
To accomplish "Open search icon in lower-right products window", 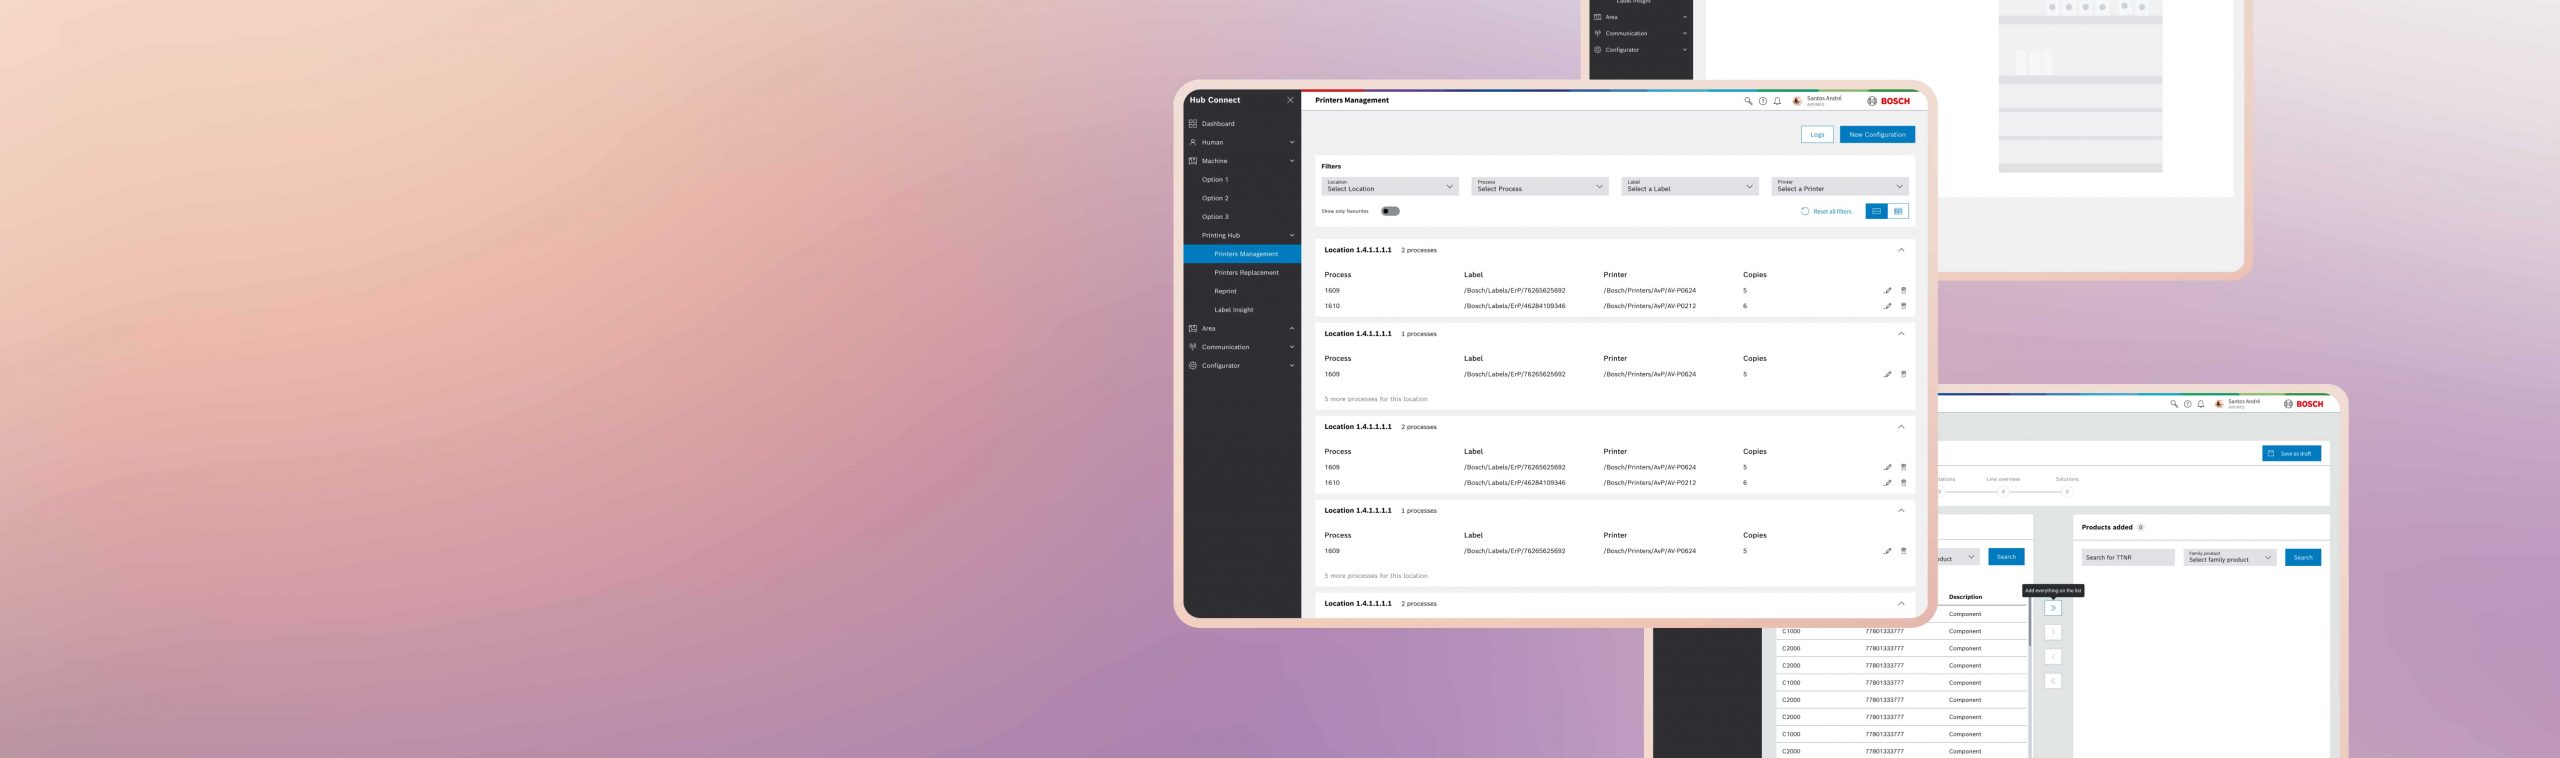I will click(x=2174, y=404).
